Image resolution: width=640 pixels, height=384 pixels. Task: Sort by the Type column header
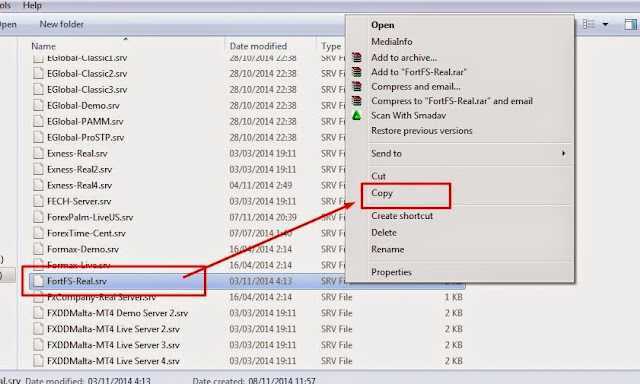point(331,46)
